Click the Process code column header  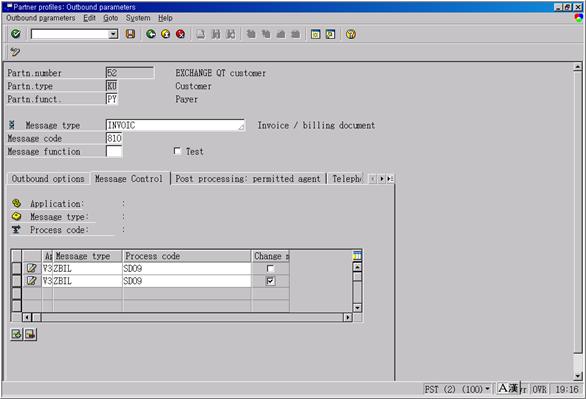click(187, 256)
